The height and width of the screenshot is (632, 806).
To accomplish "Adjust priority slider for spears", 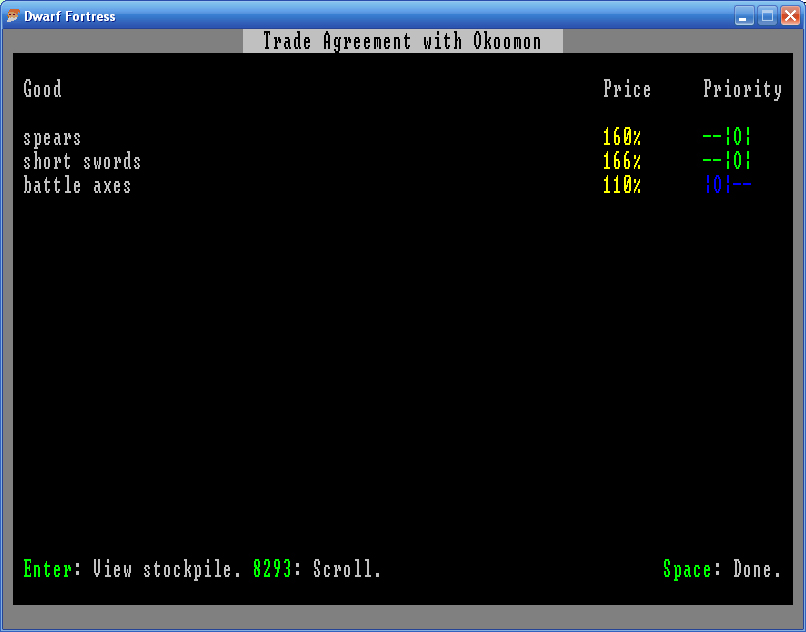I will click(727, 137).
